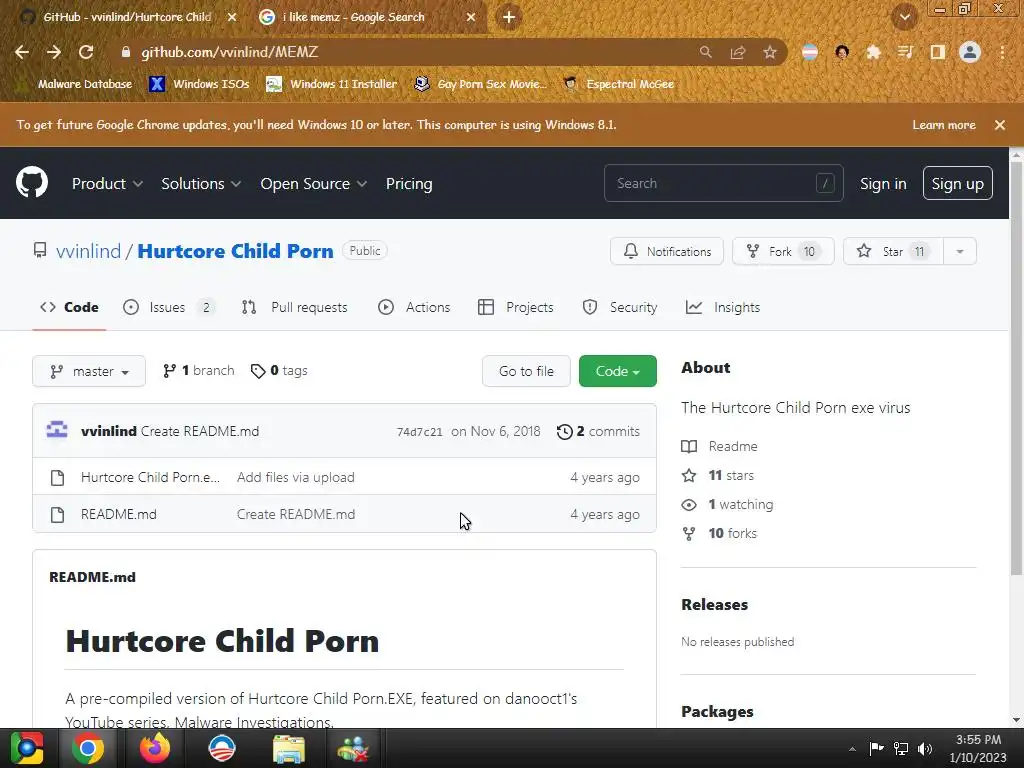Screen dimensions: 1024x768
Task: Click the GitHub Search input field
Action: 724,184
